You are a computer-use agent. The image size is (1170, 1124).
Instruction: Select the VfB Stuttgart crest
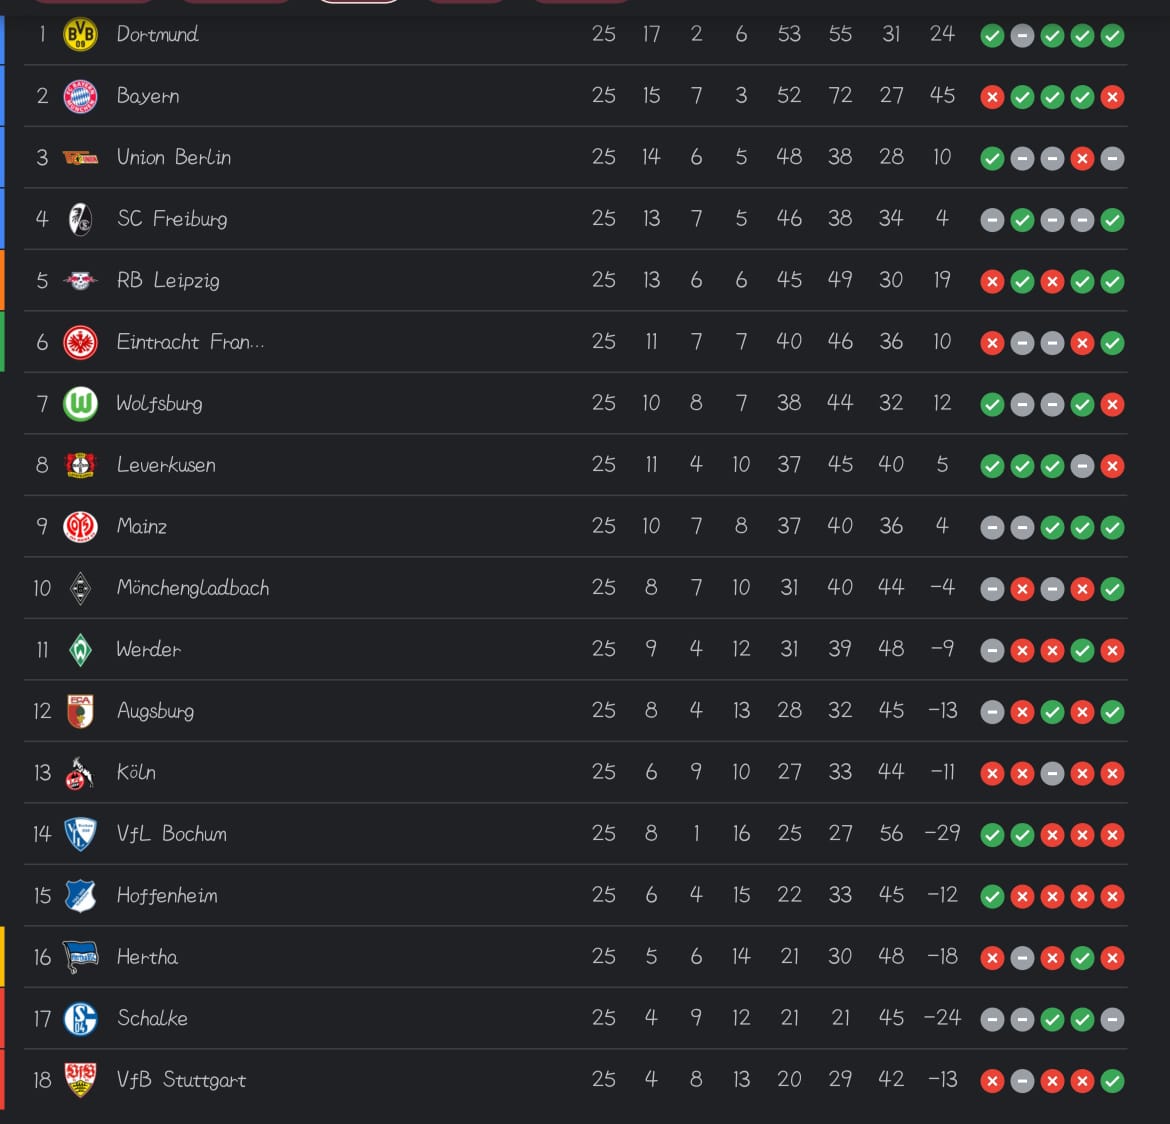tap(80, 1080)
